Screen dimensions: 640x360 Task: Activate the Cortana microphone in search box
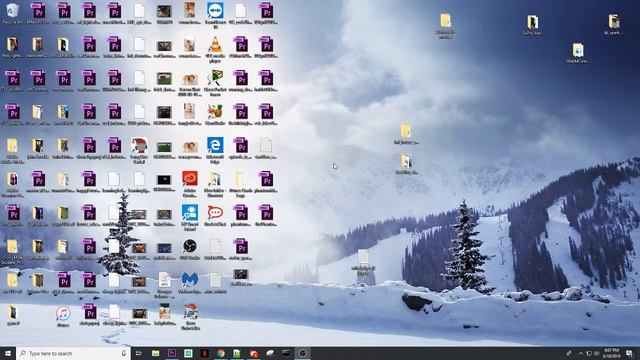click(x=124, y=353)
